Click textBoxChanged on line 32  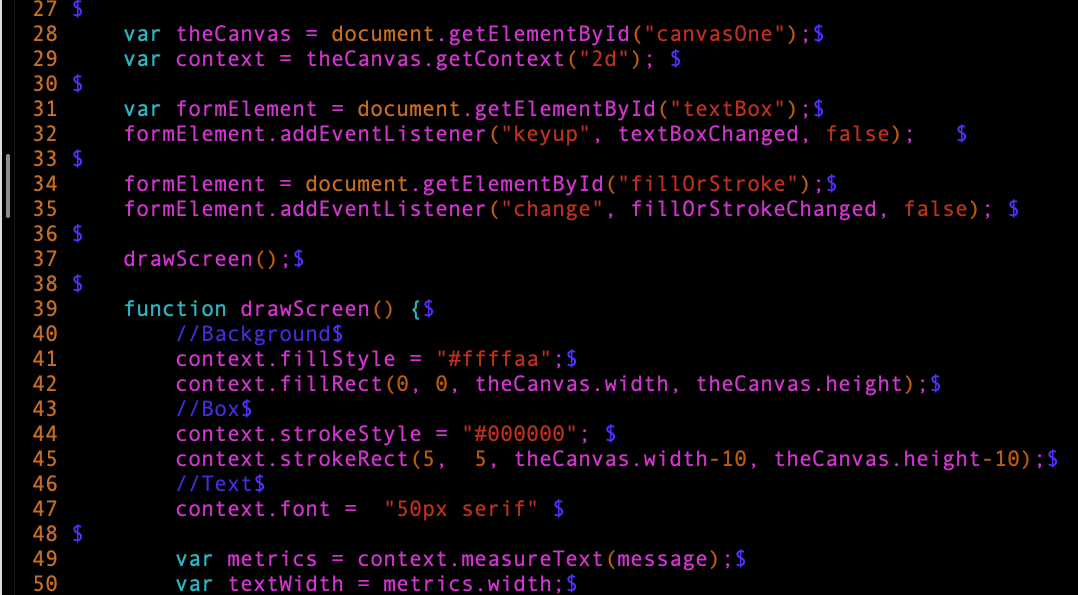(x=709, y=134)
